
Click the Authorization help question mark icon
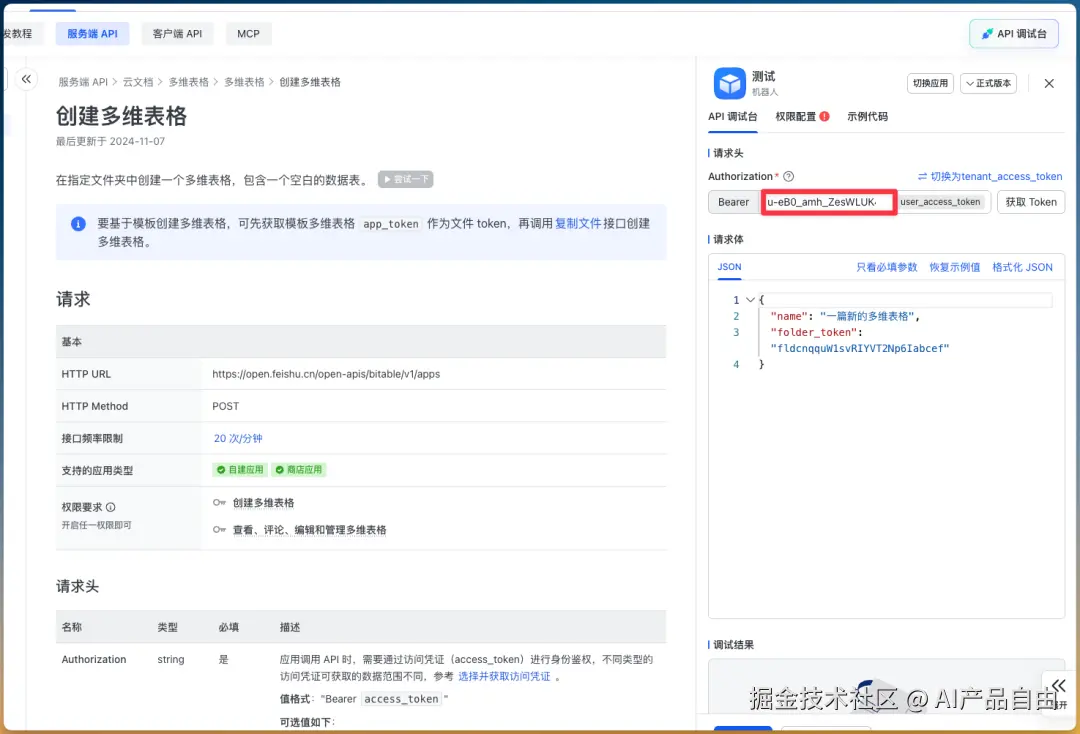point(789,176)
